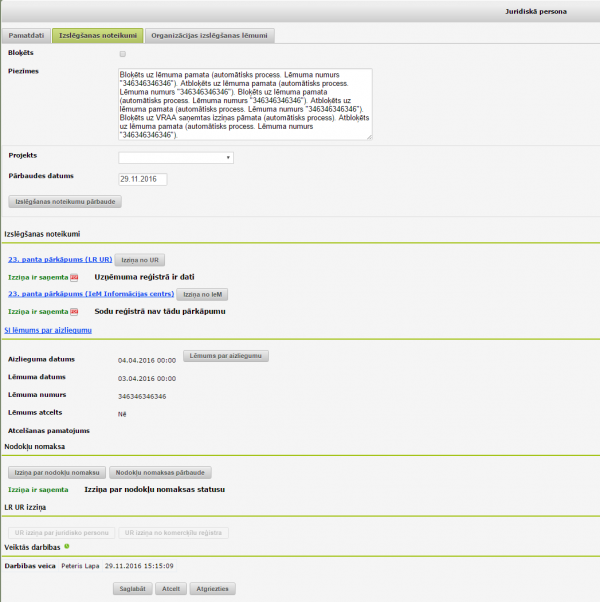
Task: Click Izslēgšanas noteikumu pārbaude button
Action: point(66,201)
